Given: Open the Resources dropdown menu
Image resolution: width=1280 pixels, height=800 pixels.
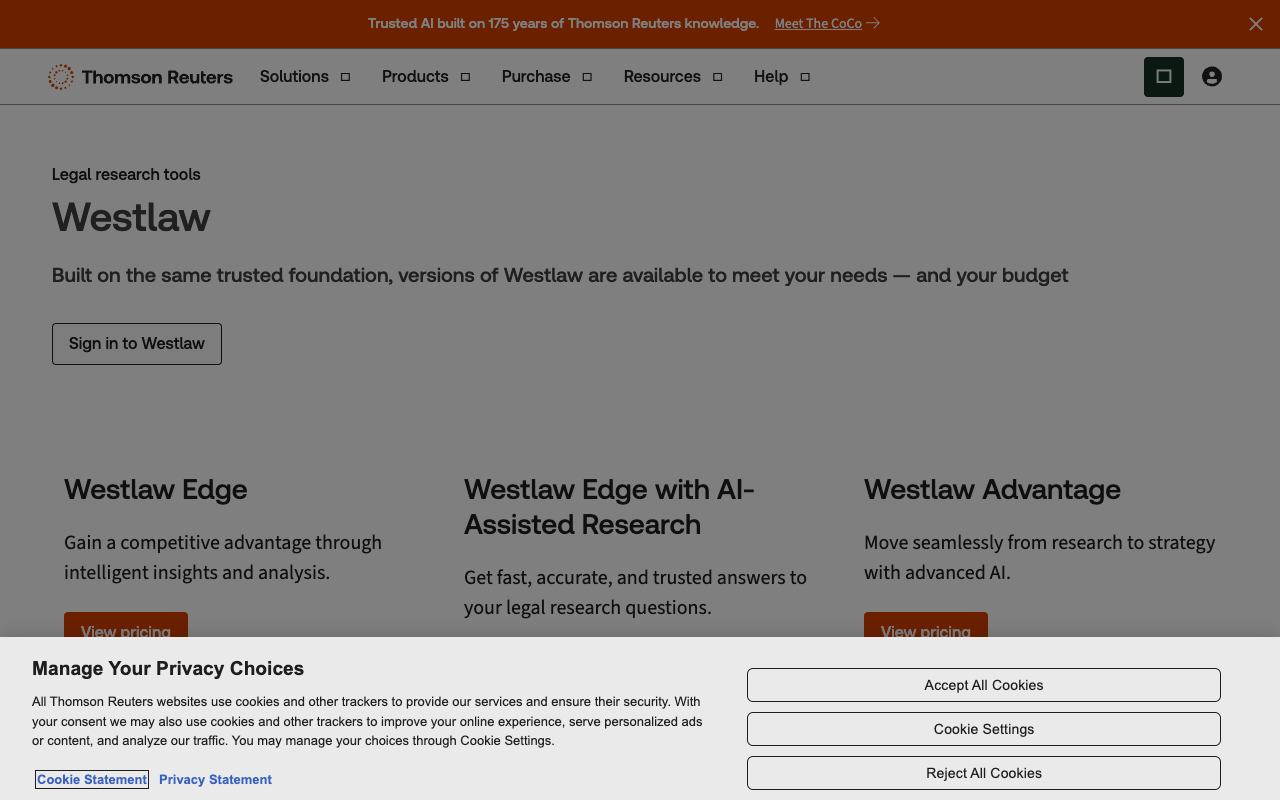Looking at the screenshot, I should pyautogui.click(x=673, y=77).
